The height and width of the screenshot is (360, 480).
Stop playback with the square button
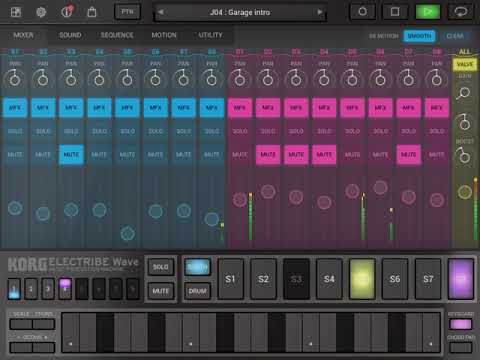point(395,12)
